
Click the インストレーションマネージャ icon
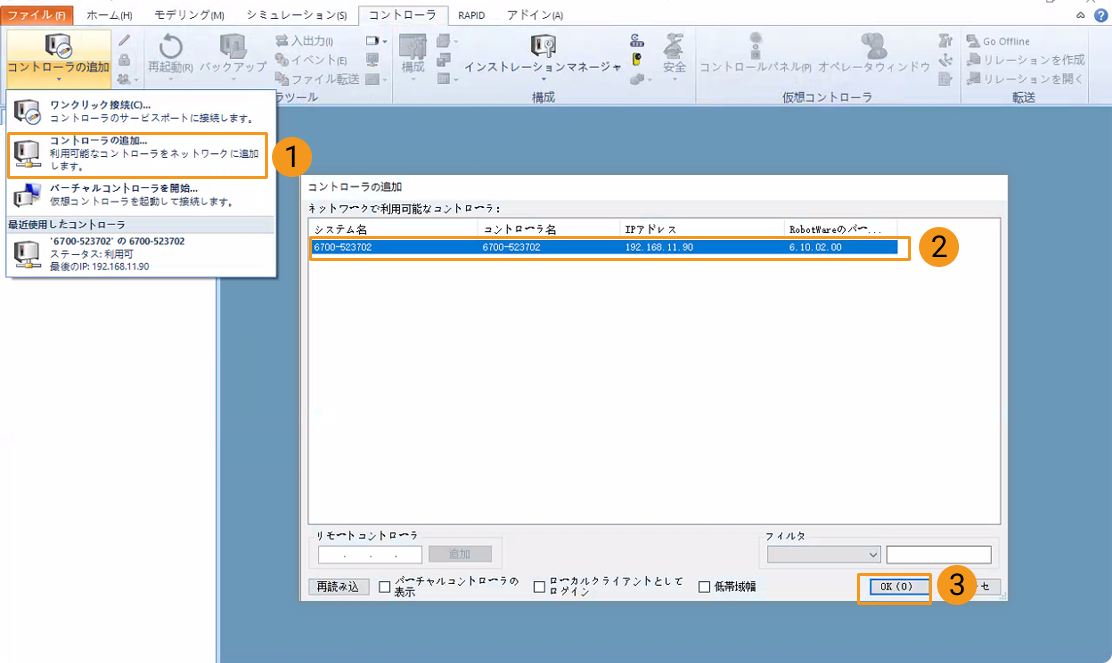click(543, 47)
